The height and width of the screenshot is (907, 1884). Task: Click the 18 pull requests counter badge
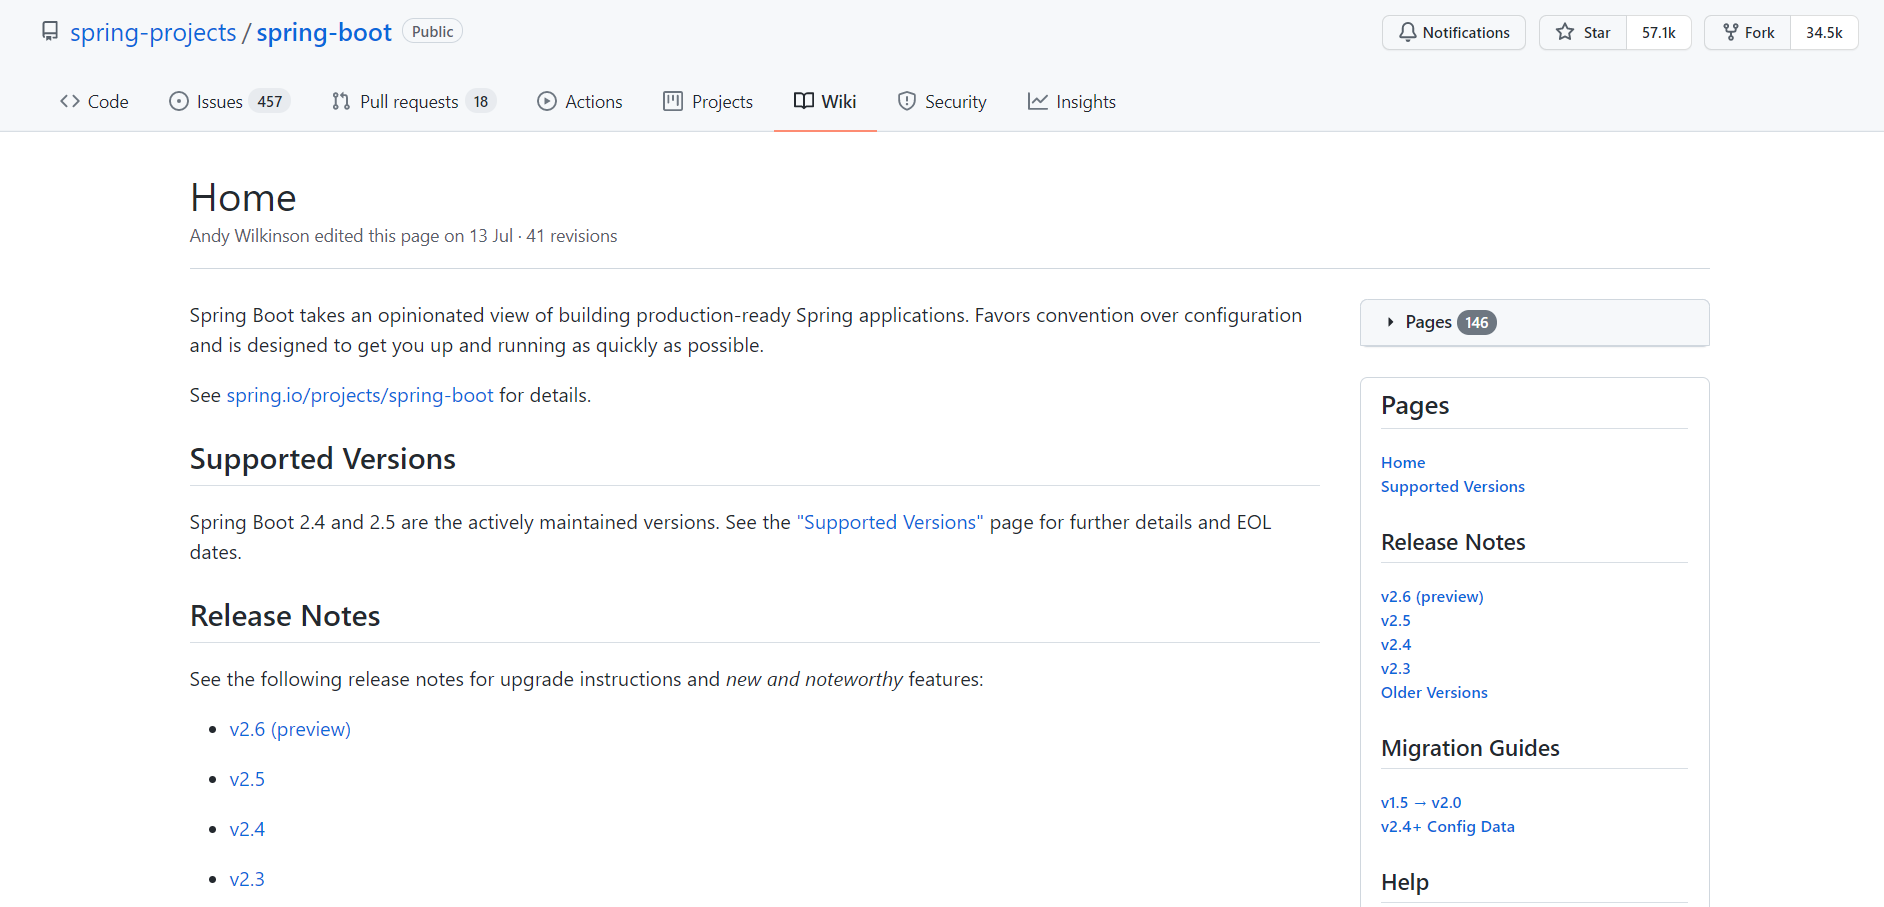point(481,101)
